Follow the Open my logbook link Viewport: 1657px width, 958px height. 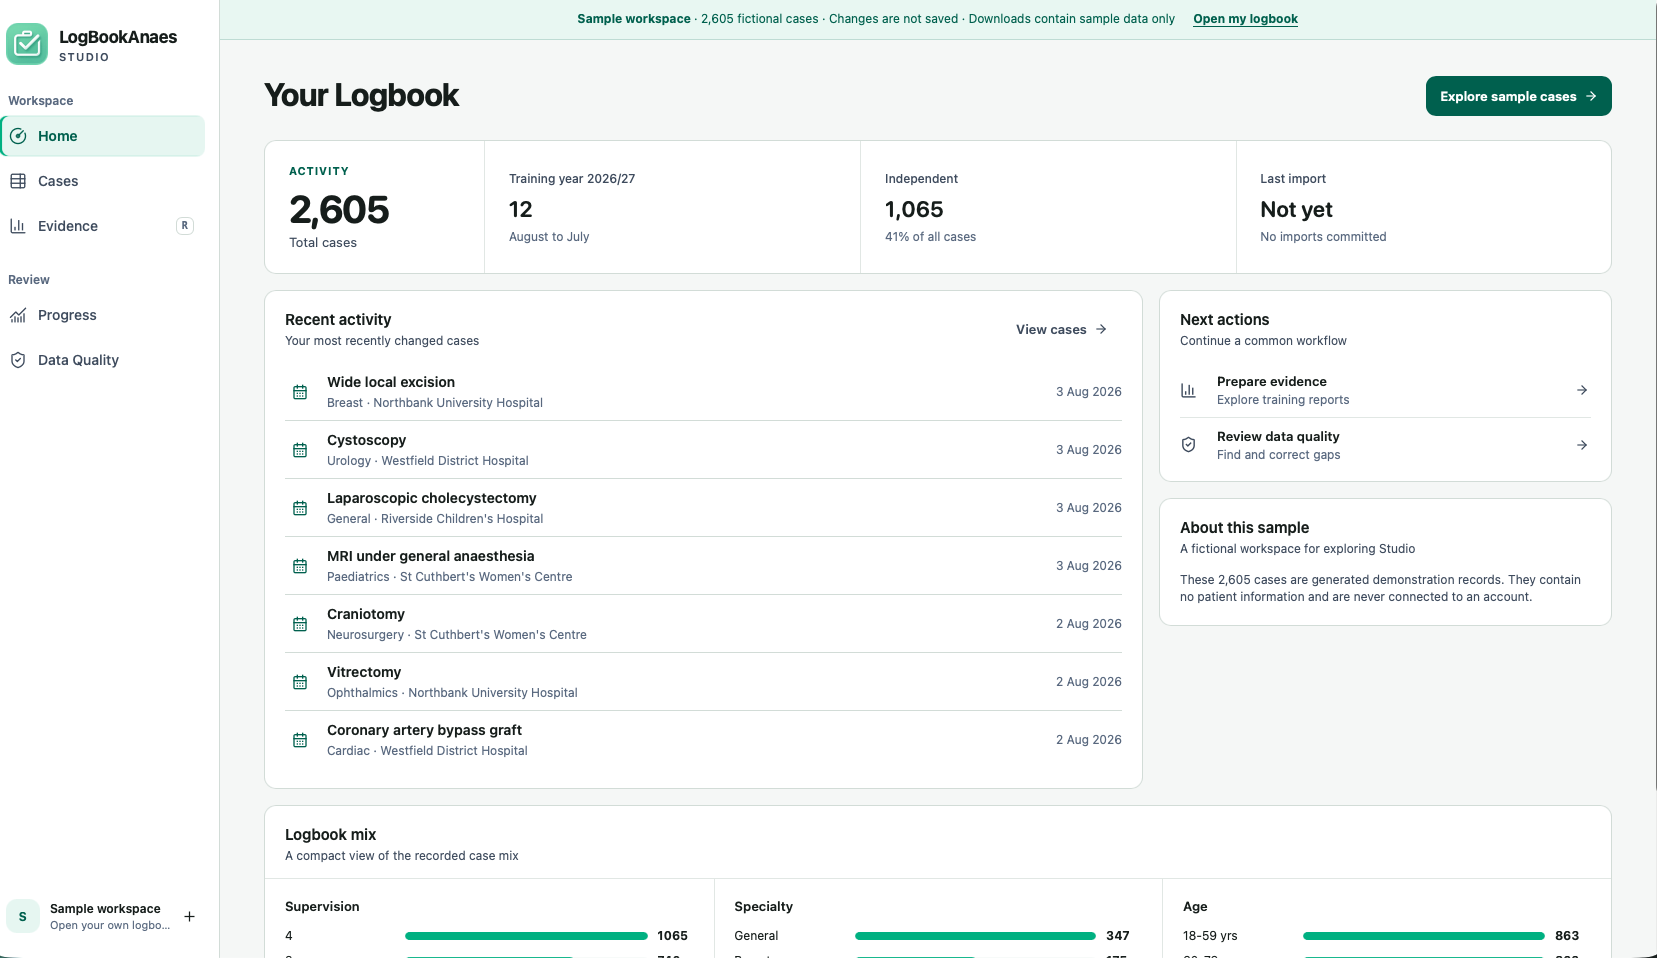(1245, 19)
